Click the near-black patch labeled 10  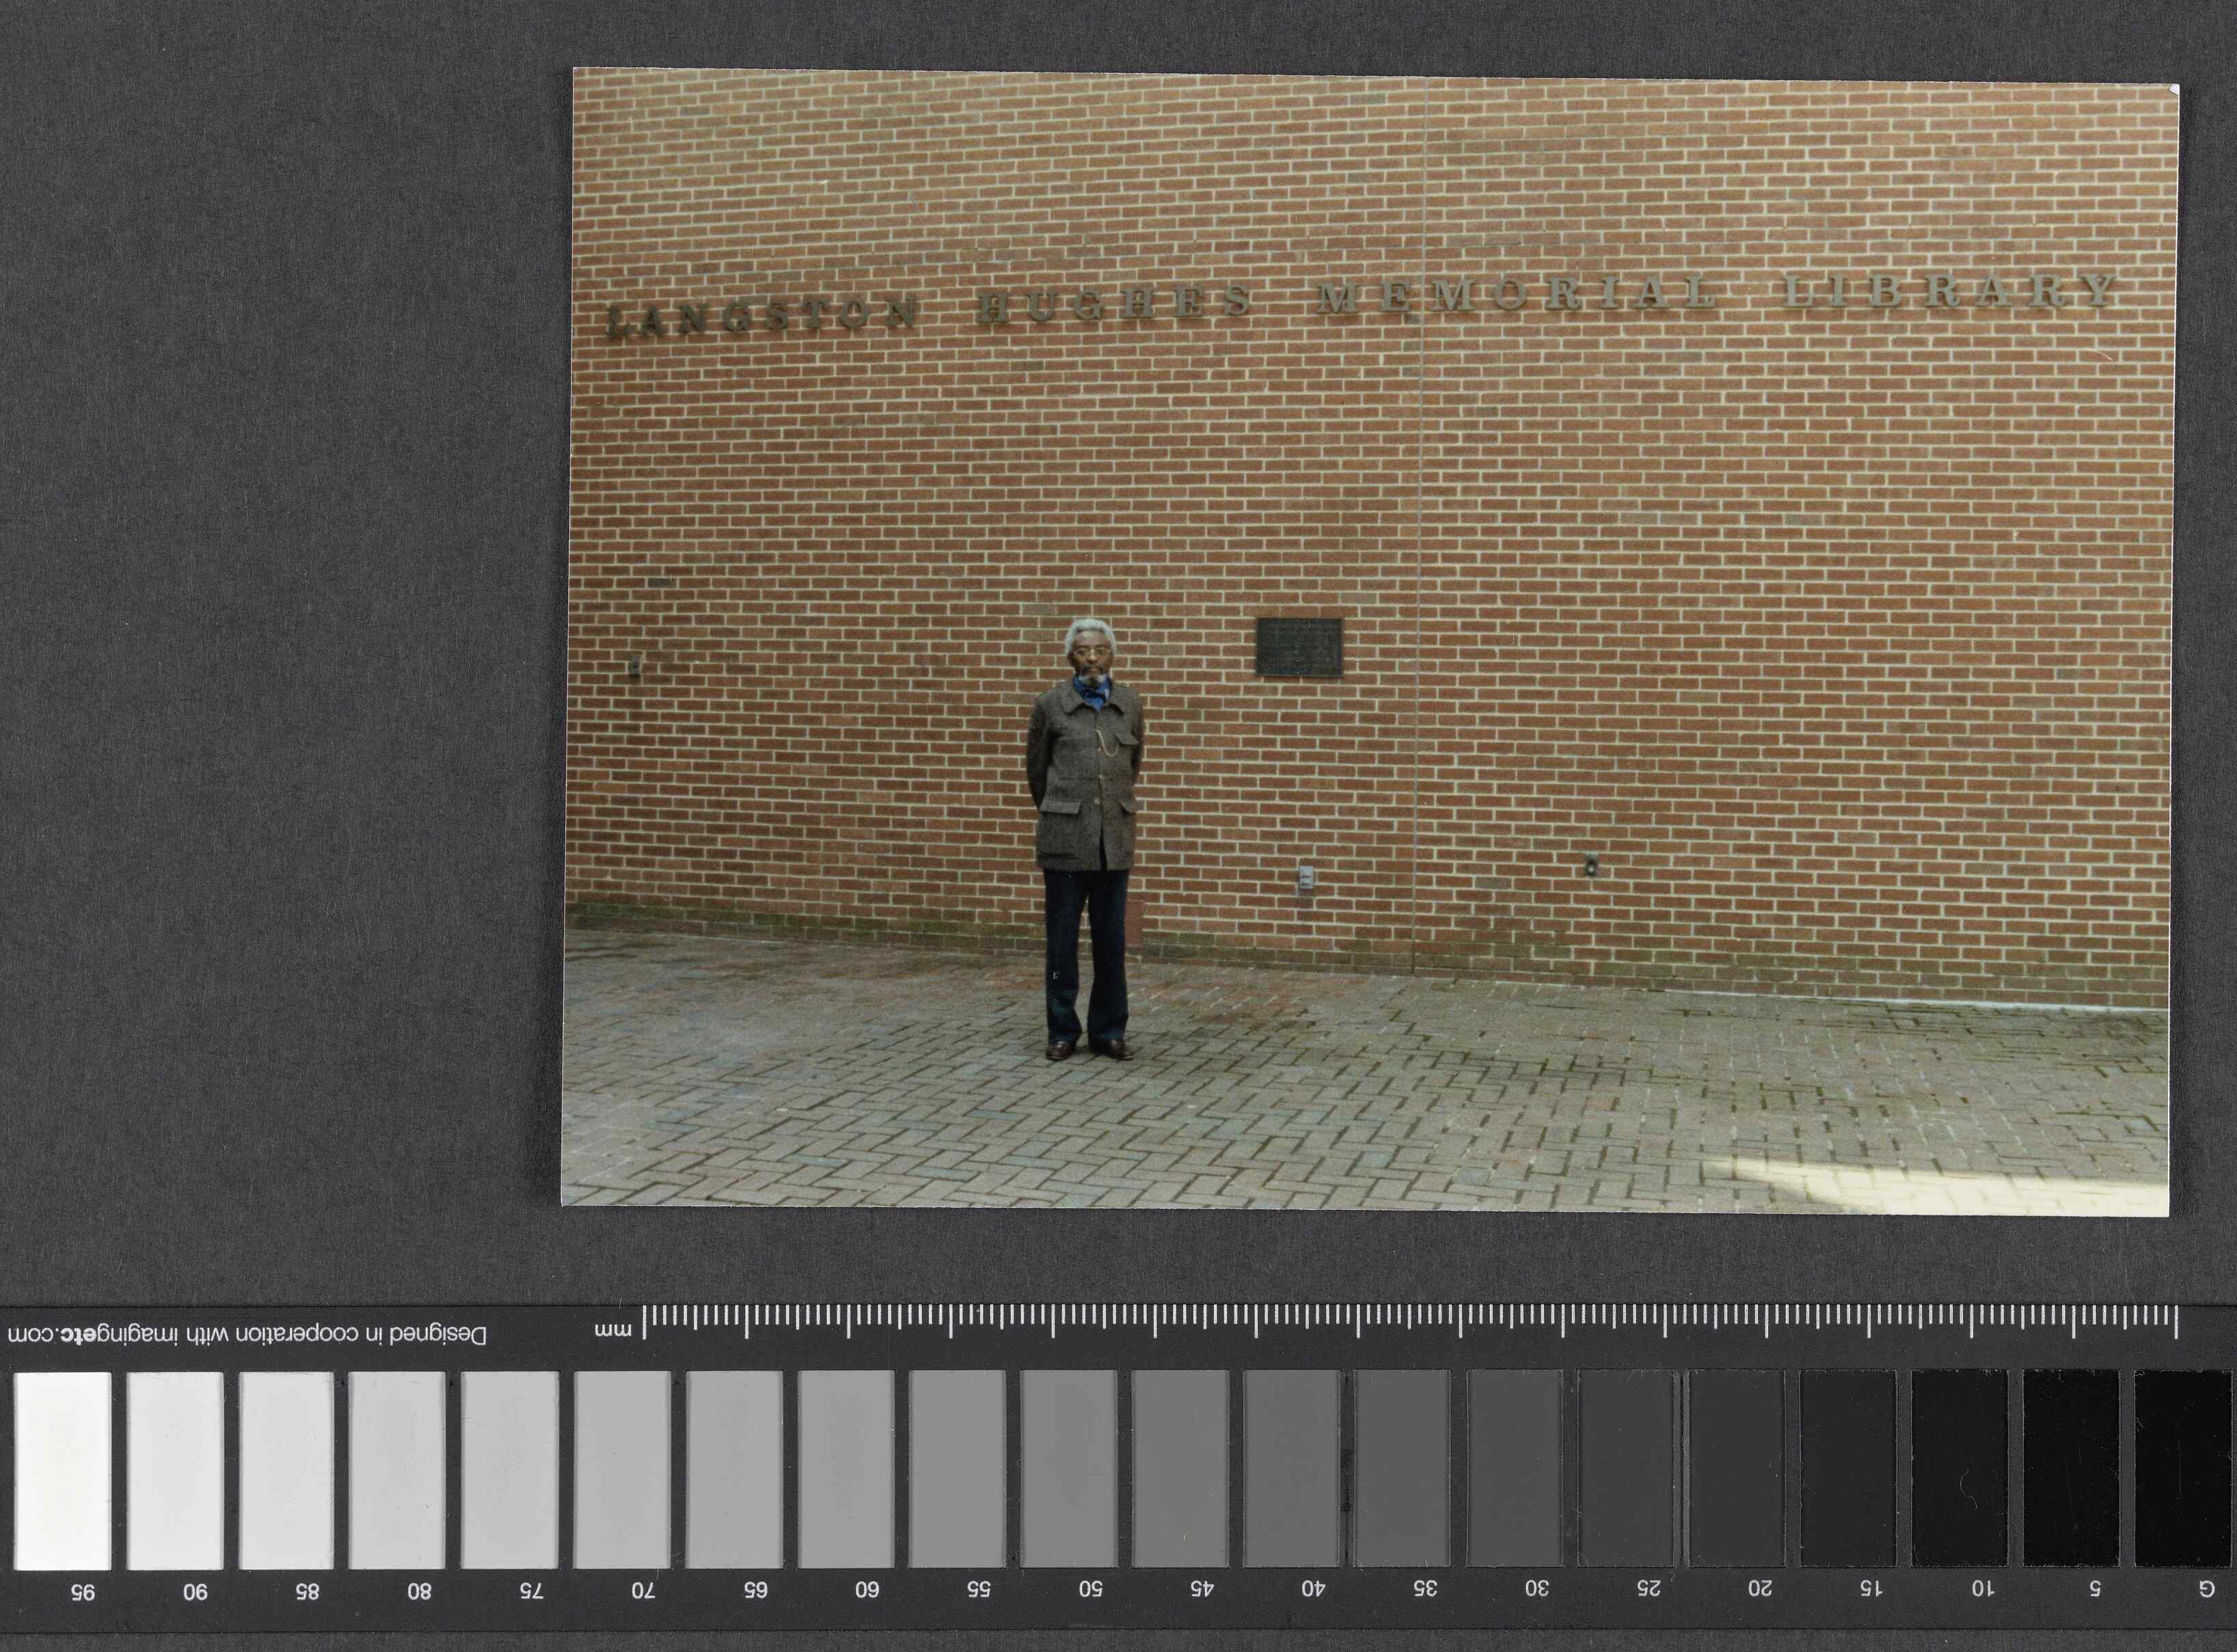(1960, 1468)
